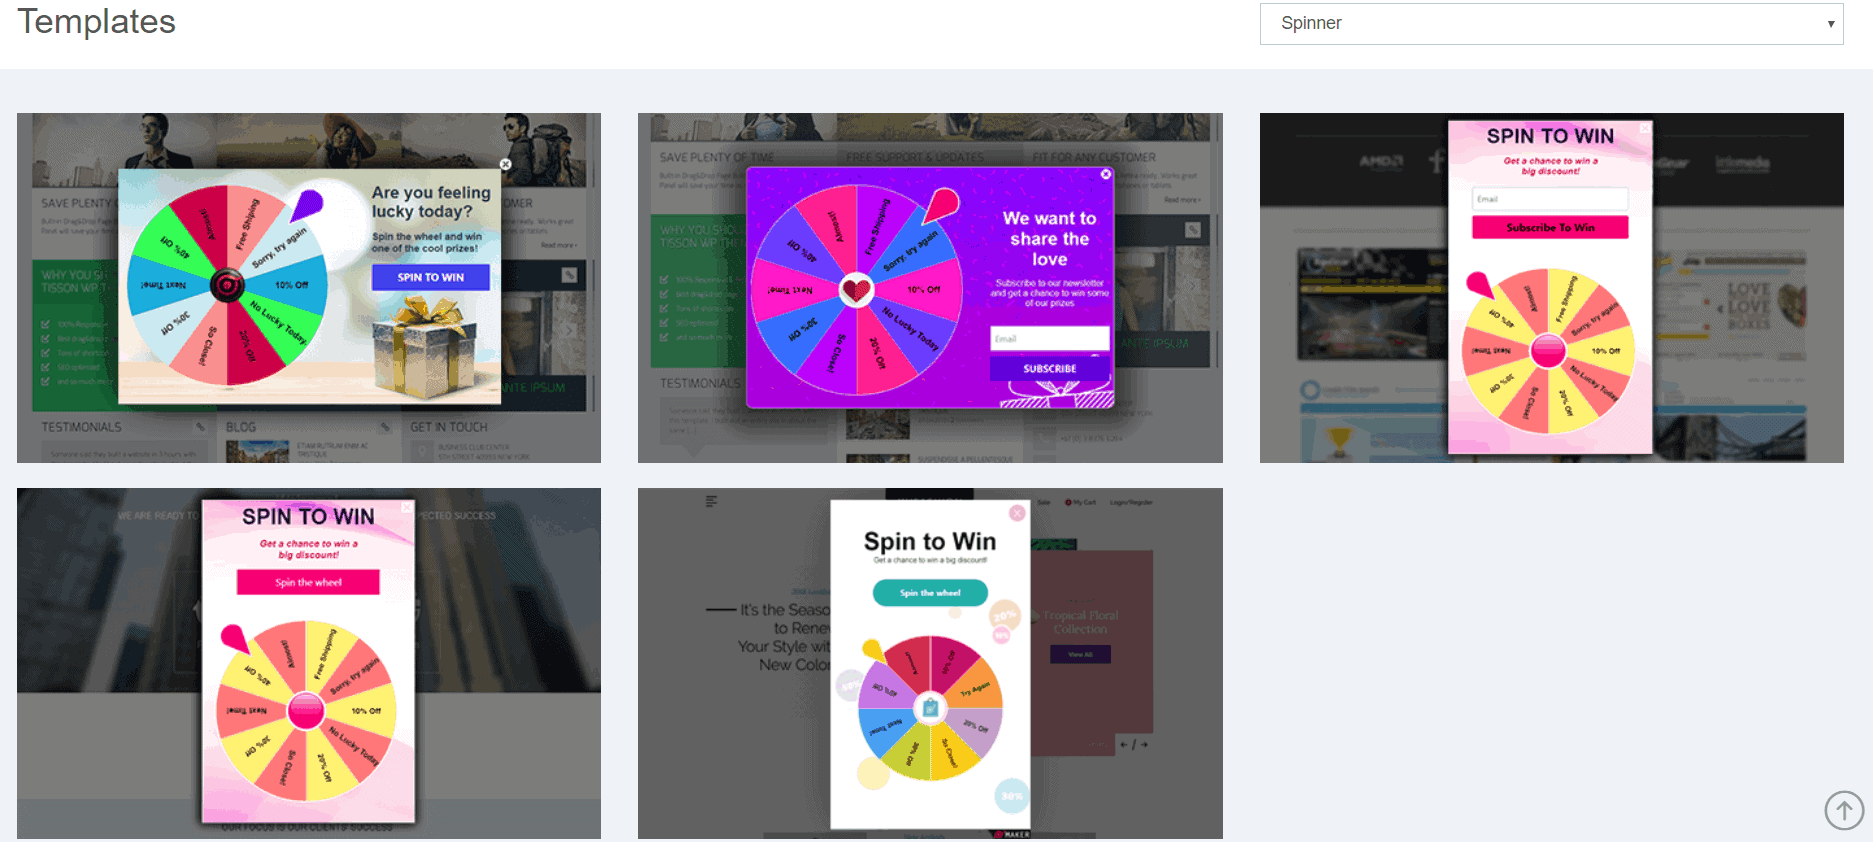1873x842 pixels.
Task: Click heart center of the purple wheel
Action: 856,290
